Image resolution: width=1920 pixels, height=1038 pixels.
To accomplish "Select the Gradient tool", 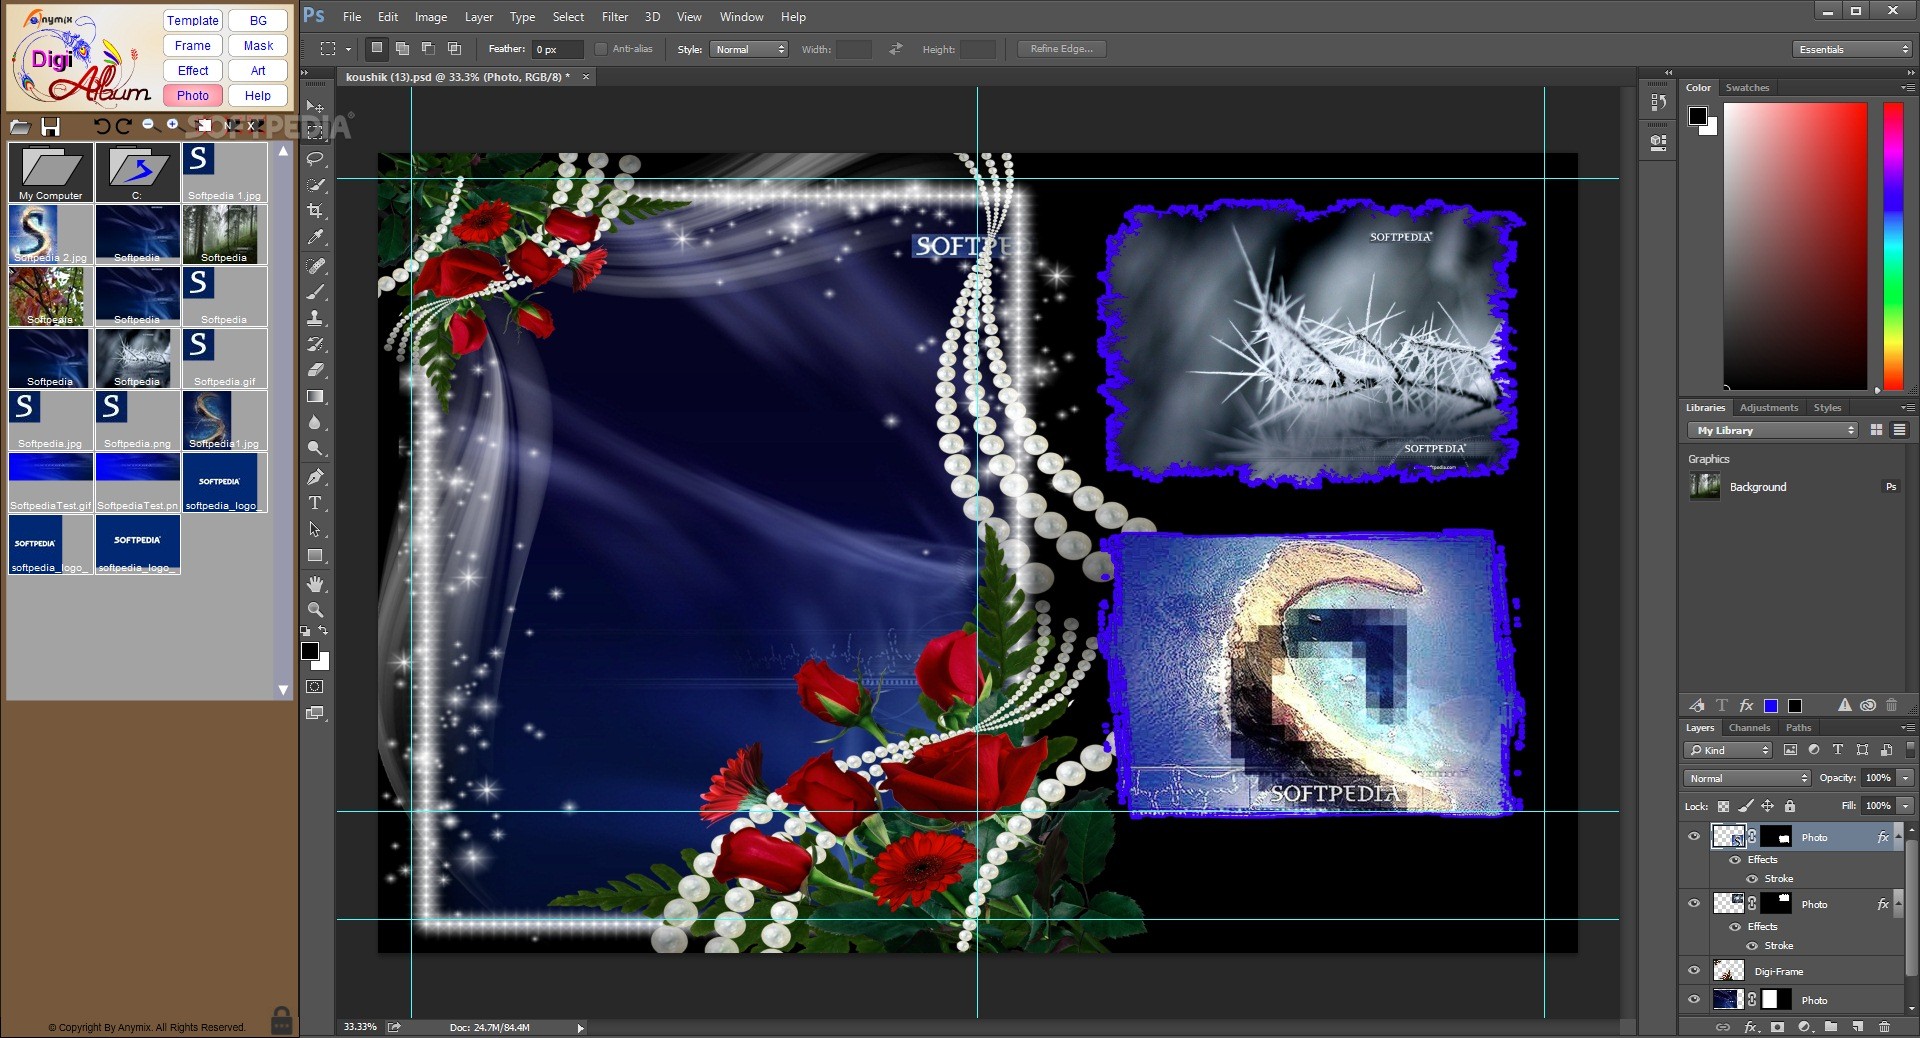I will (x=315, y=397).
